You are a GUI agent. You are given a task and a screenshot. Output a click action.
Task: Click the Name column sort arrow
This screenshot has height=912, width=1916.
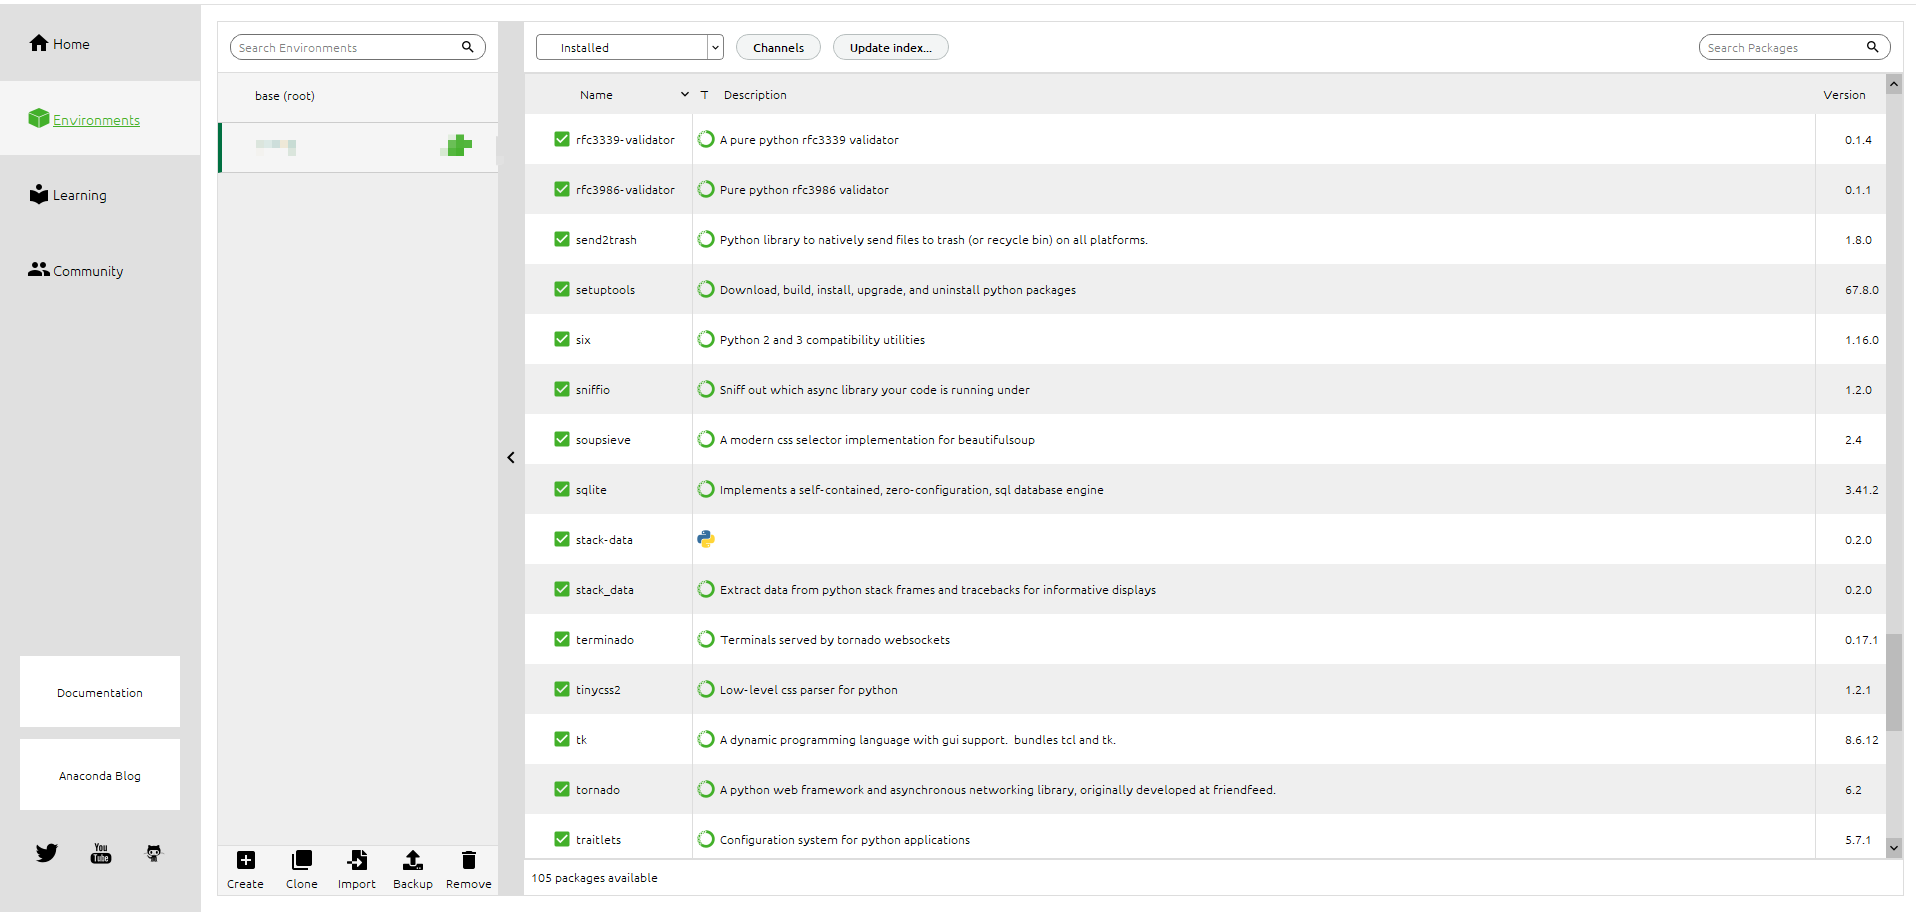tap(685, 95)
